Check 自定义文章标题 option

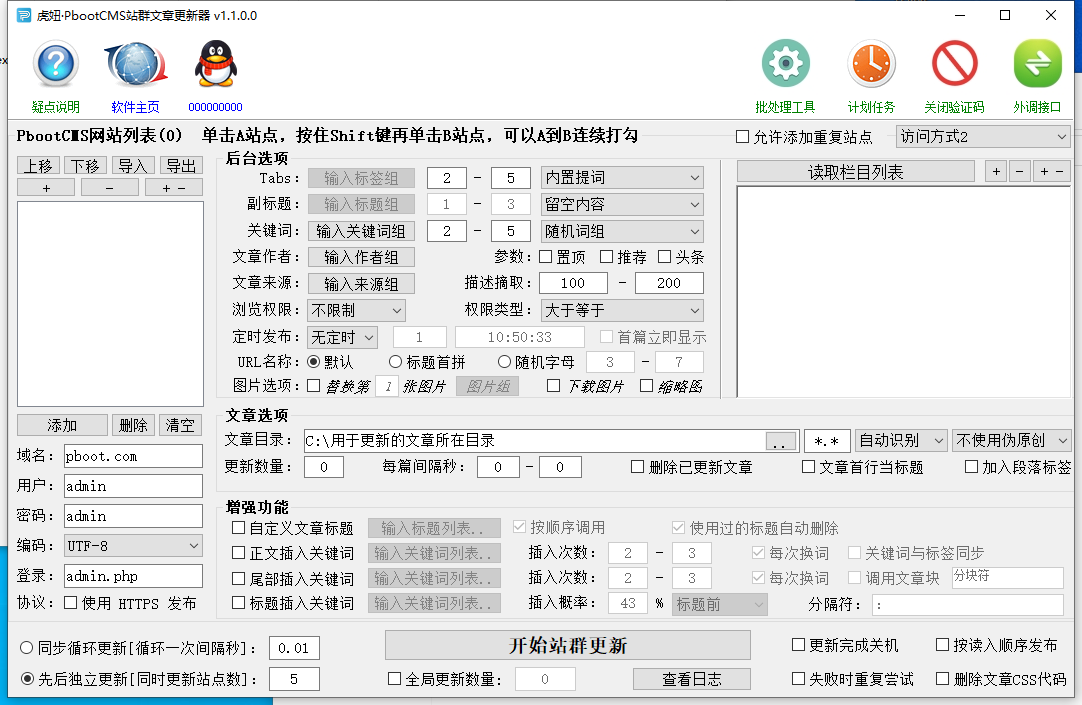pos(239,528)
